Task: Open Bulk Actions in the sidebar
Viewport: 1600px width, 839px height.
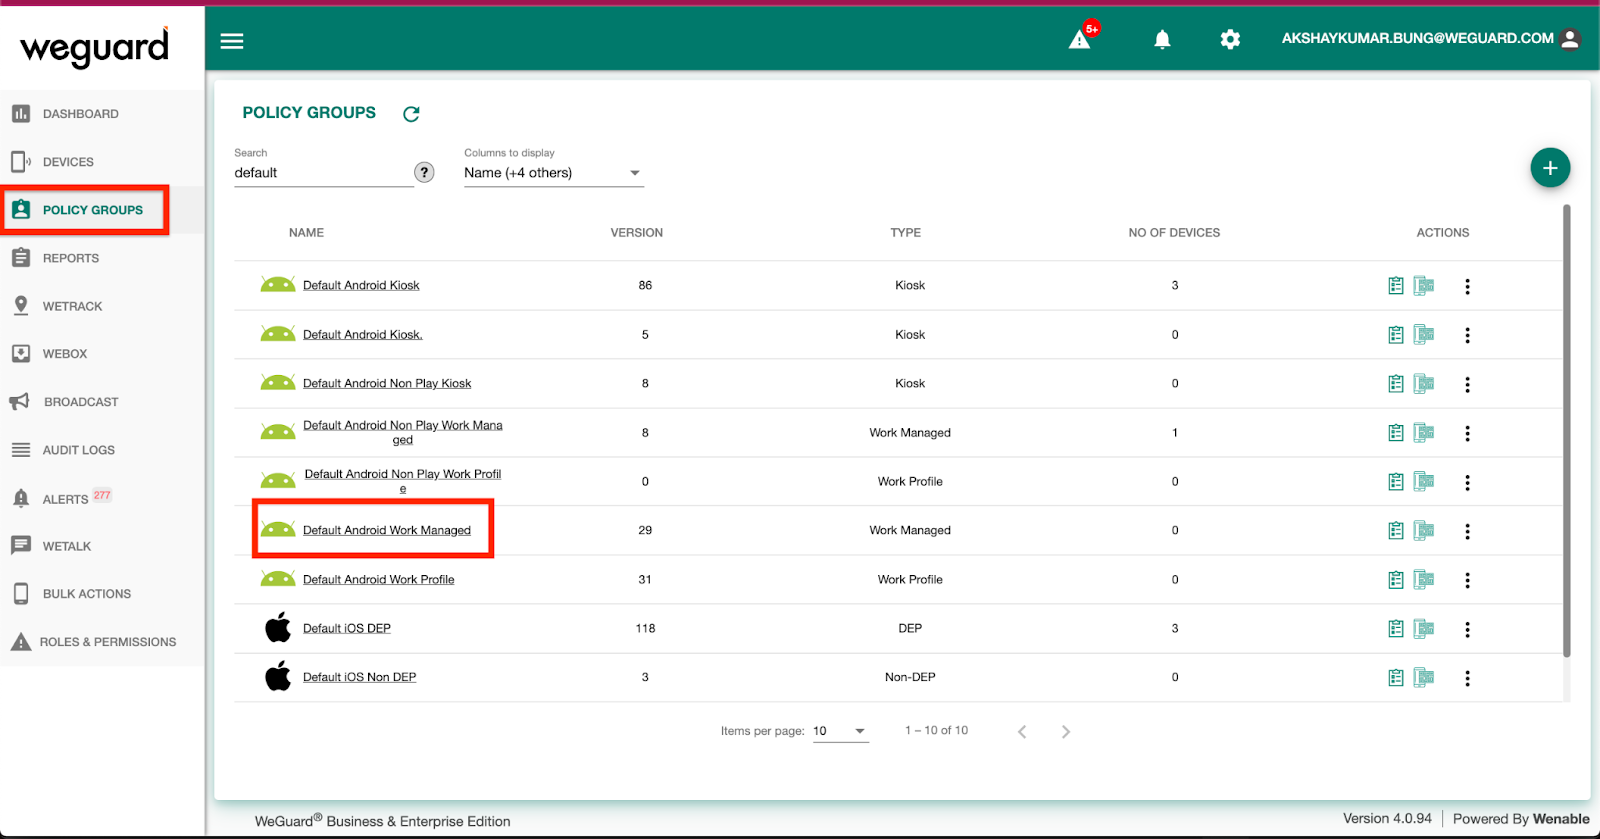Action: (x=86, y=594)
